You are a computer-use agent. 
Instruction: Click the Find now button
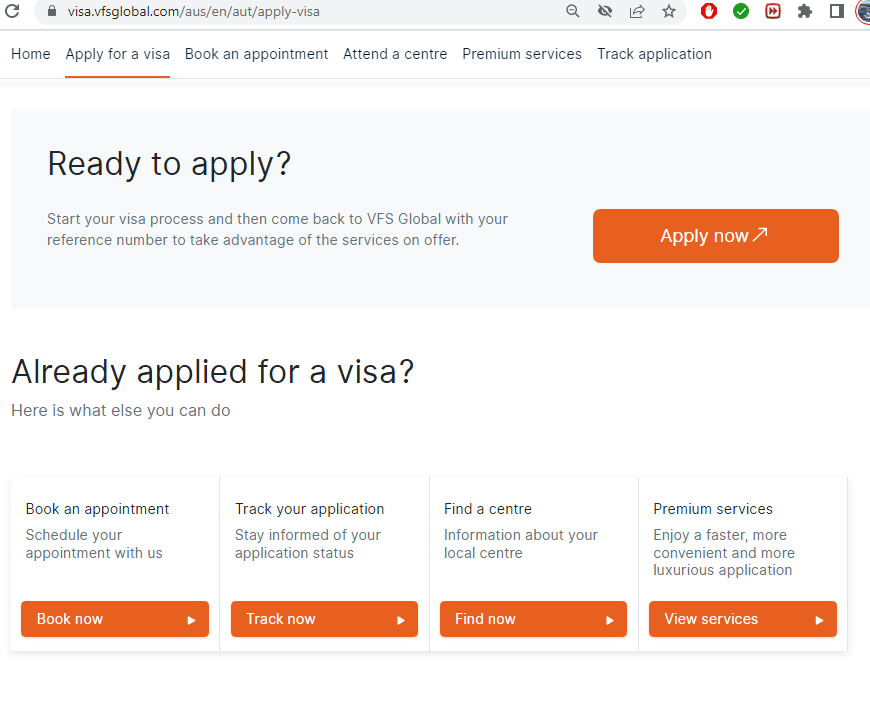(x=533, y=619)
